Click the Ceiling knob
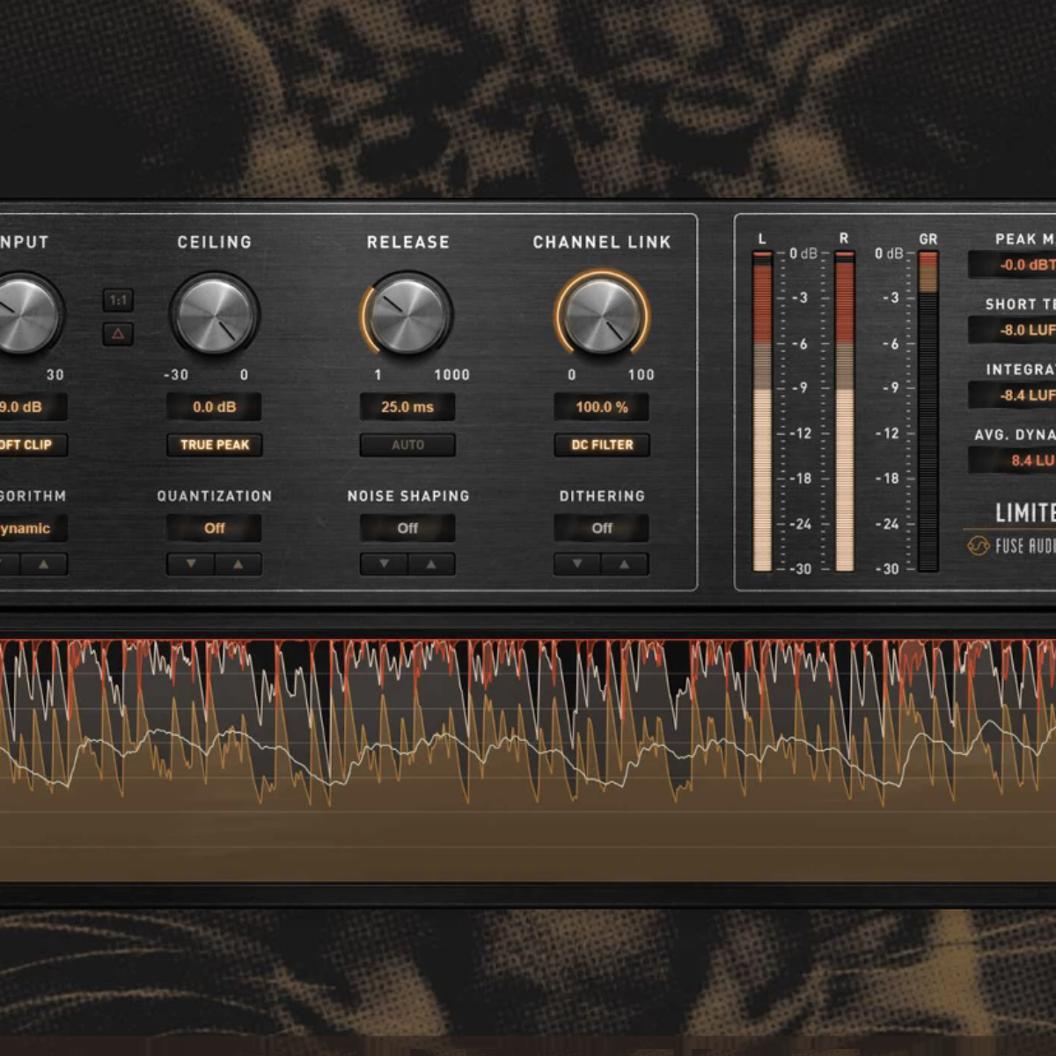 pyautogui.click(x=214, y=315)
